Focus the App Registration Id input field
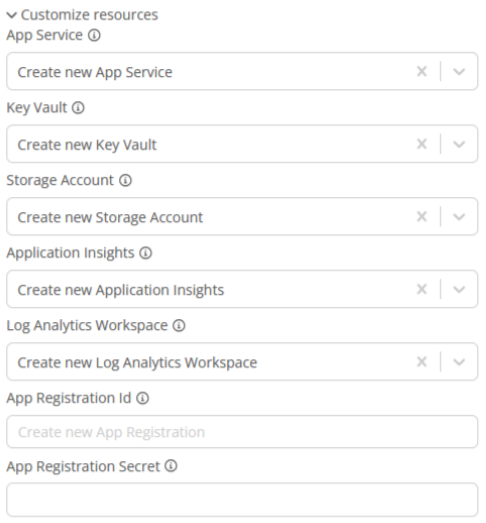Viewport: 486px width, 523px height. [242, 432]
